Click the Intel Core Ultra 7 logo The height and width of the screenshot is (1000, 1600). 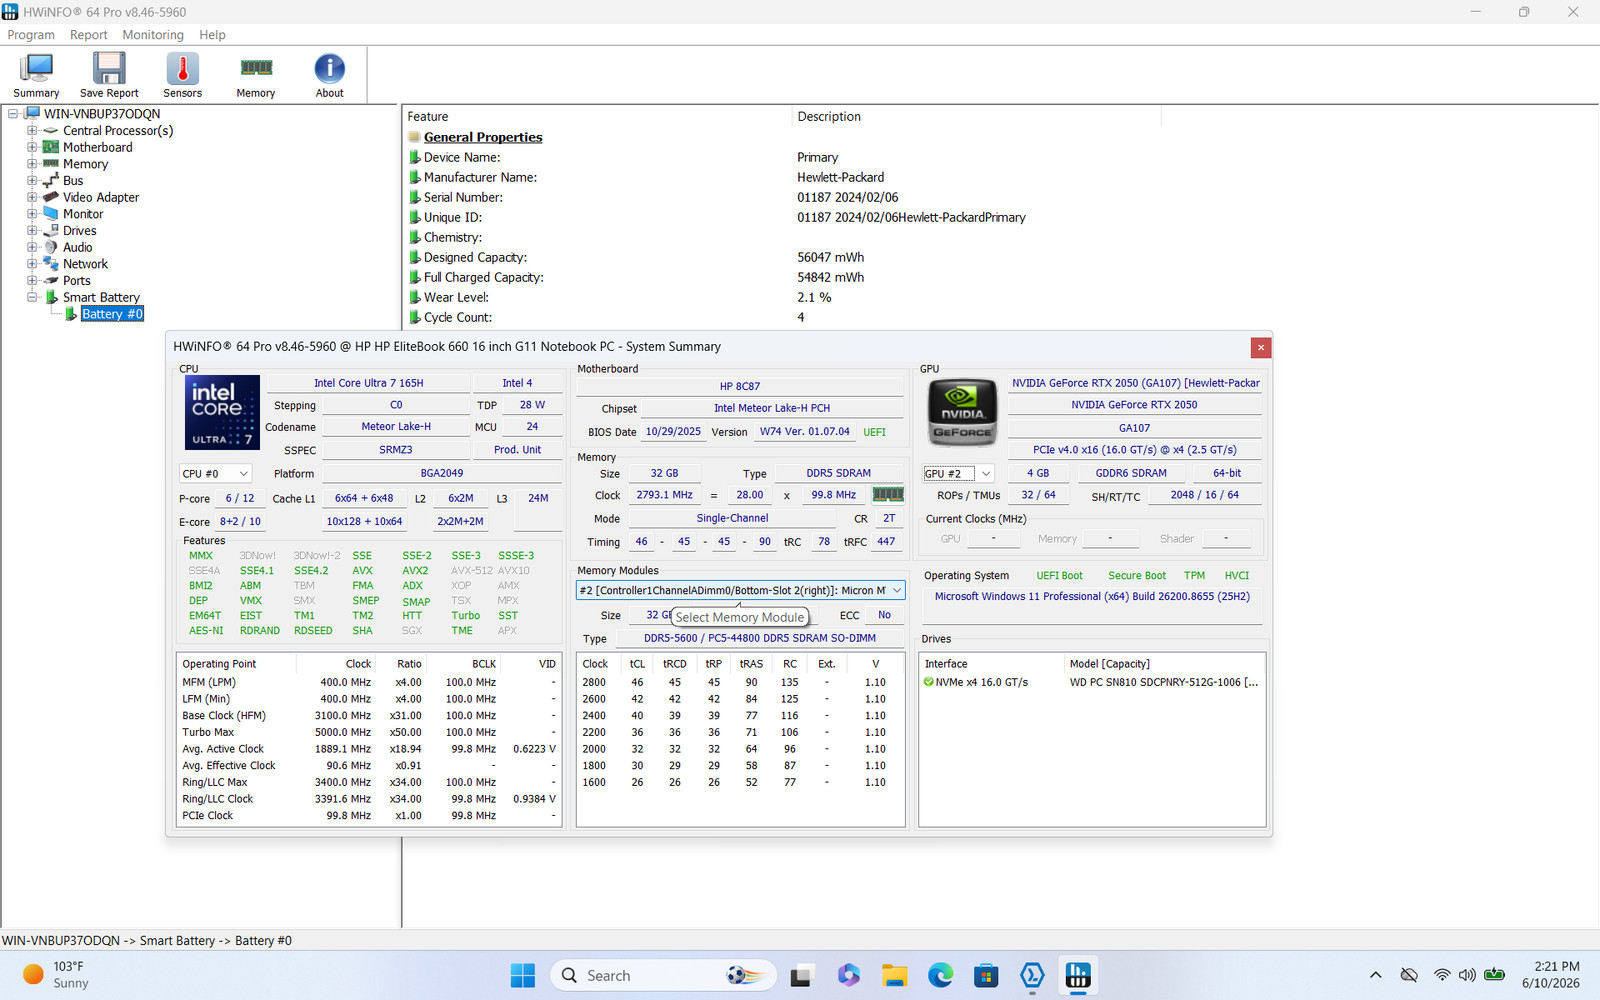click(x=222, y=412)
